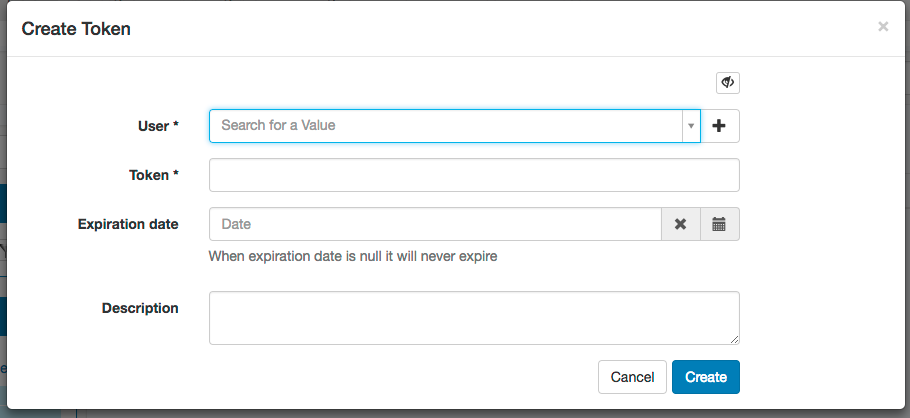This screenshot has height=418, width=910.
Task: Click inside the Description text area
Action: tap(473, 318)
